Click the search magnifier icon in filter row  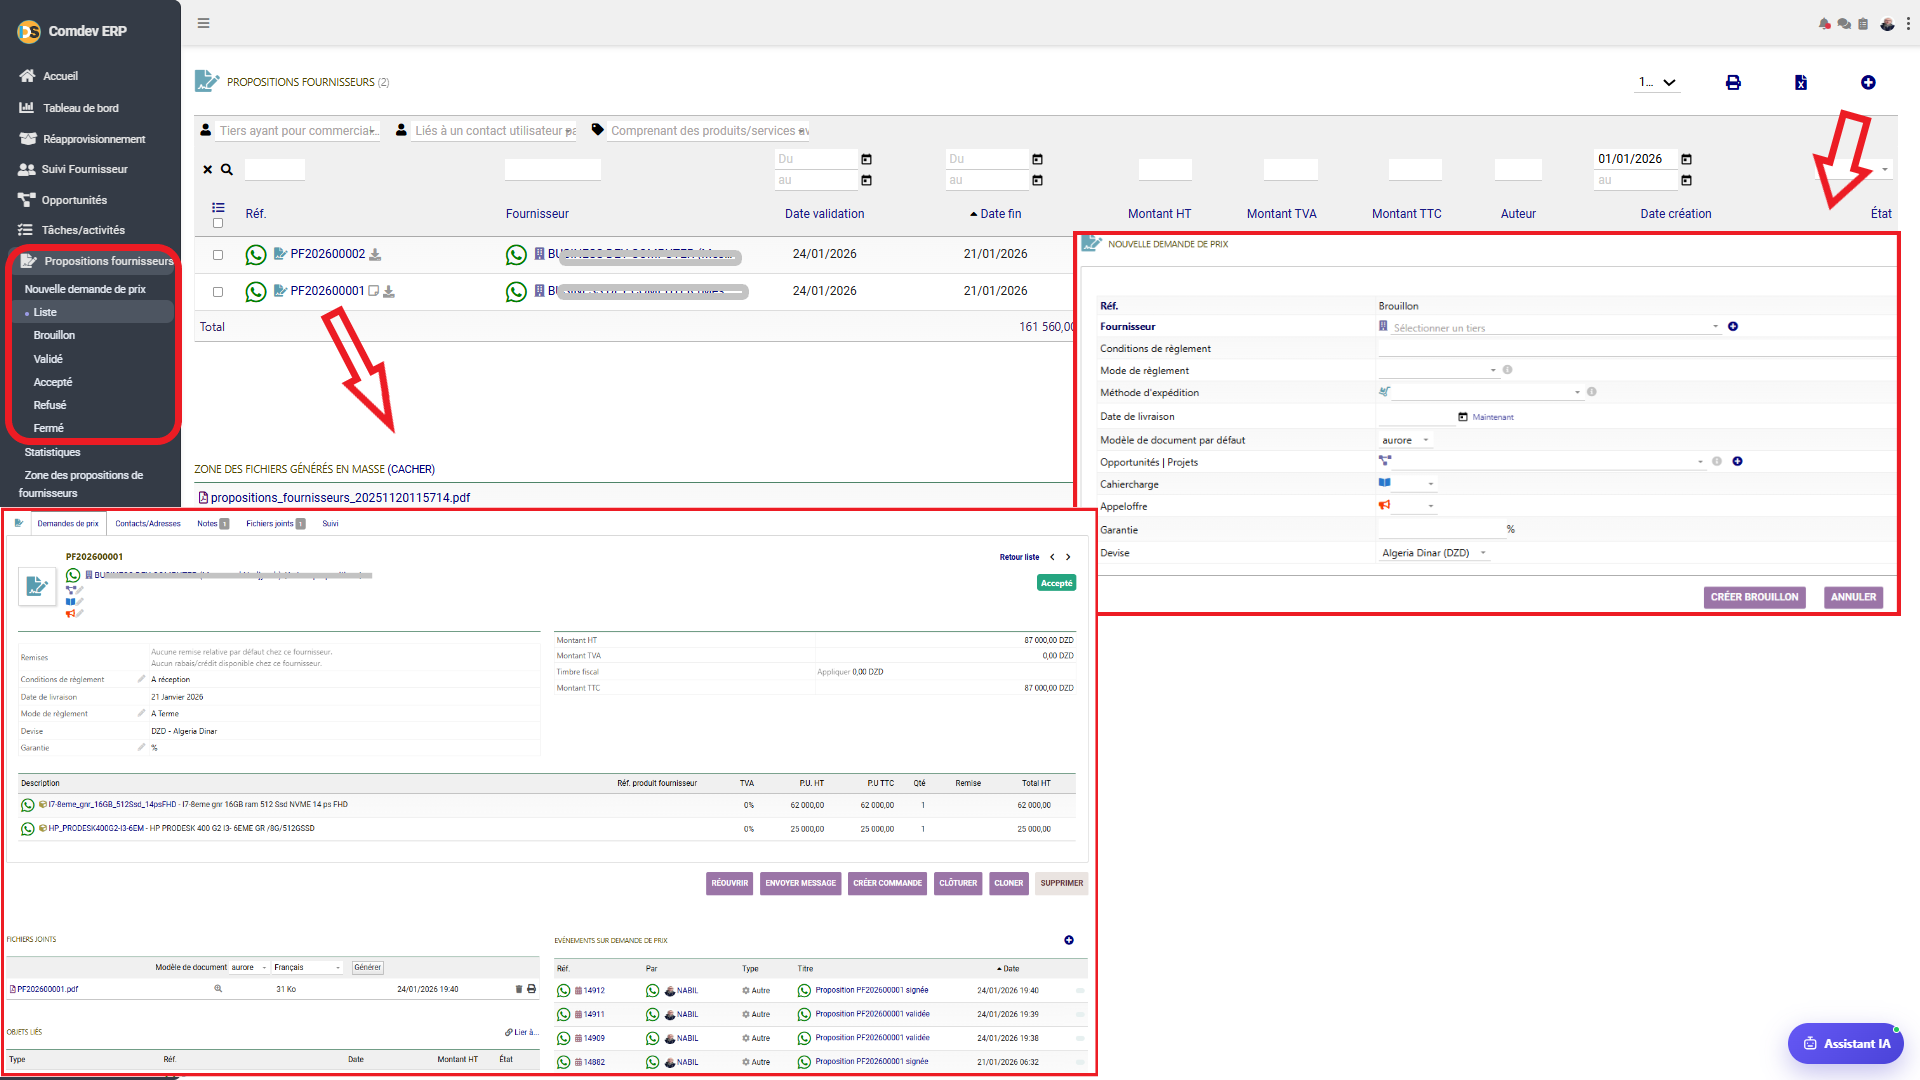tap(227, 170)
